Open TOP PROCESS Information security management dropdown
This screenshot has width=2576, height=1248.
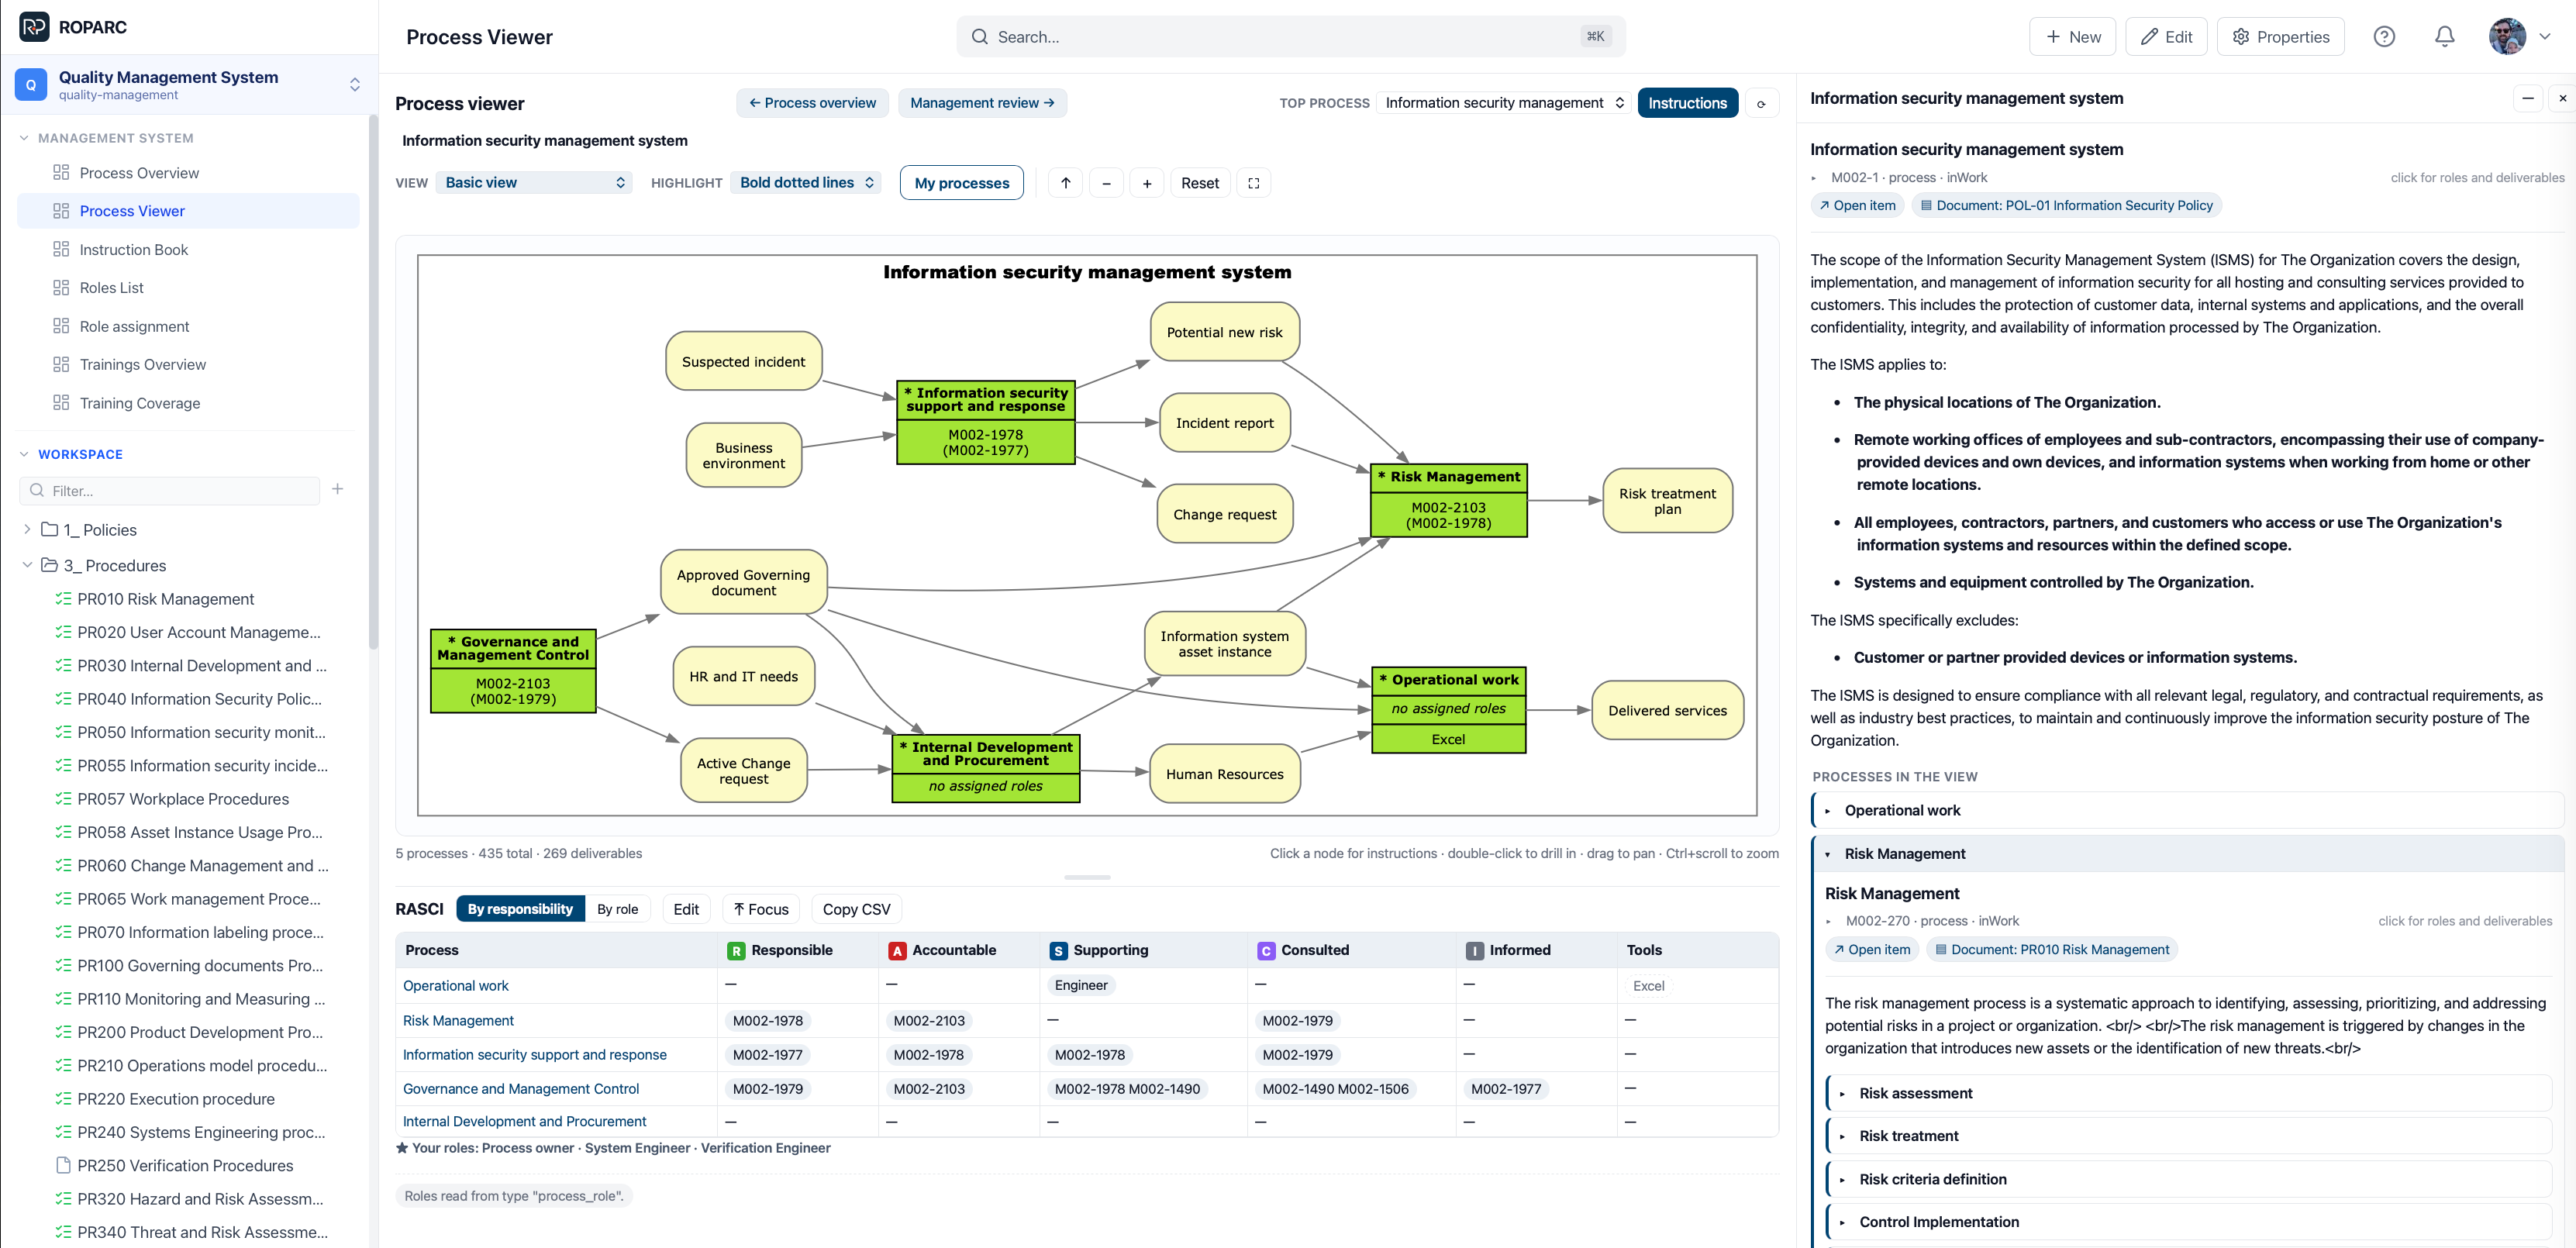[x=1504, y=103]
